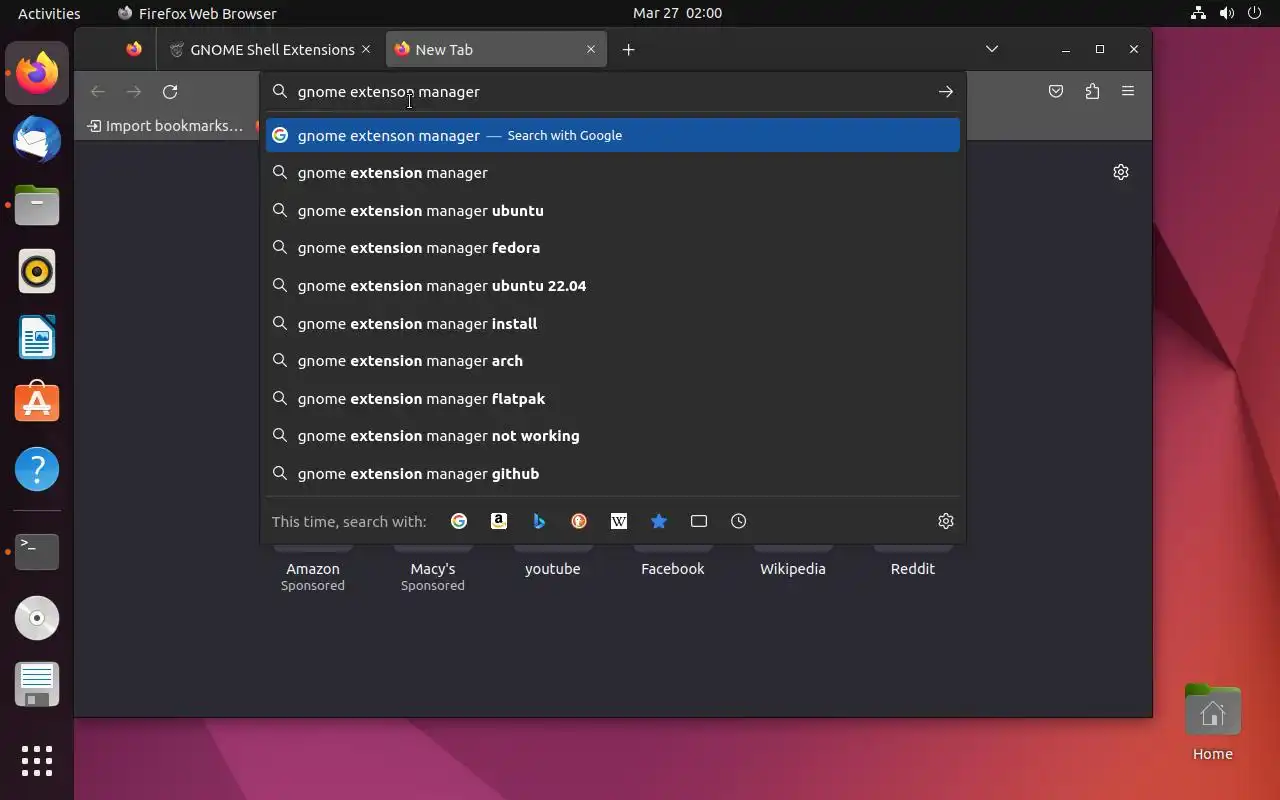Click inside the address bar text field
The image size is (1280, 800).
[x=610, y=92]
